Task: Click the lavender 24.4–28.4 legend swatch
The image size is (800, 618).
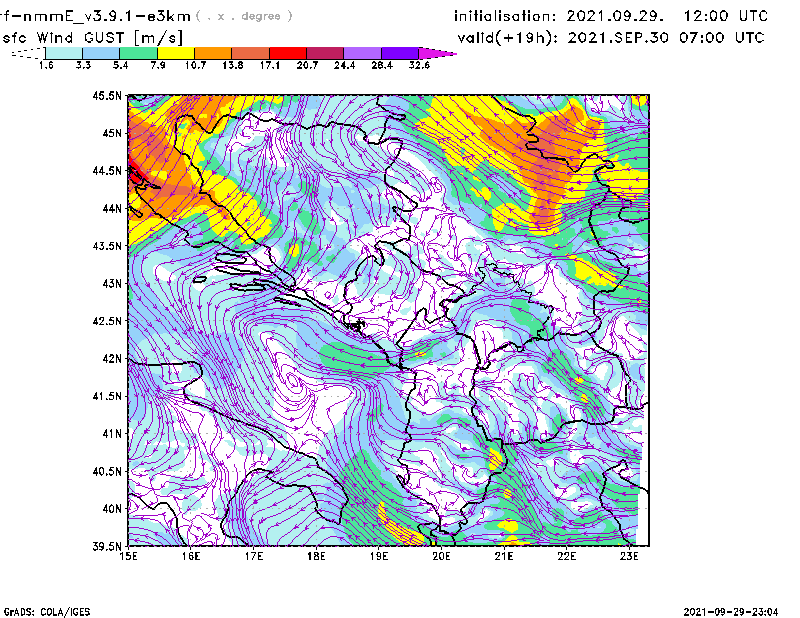Action: (x=362, y=53)
